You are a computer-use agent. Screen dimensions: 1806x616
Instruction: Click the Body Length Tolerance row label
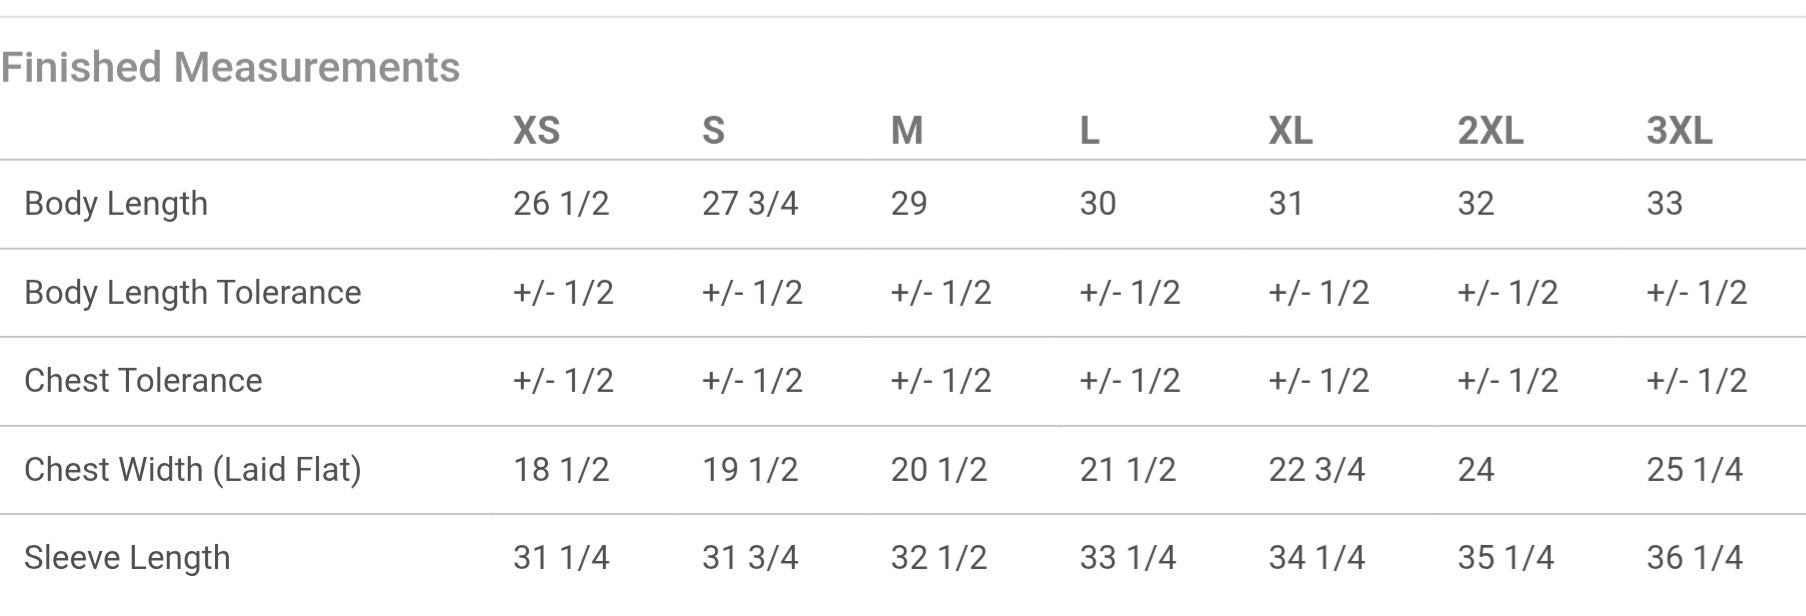(x=193, y=292)
